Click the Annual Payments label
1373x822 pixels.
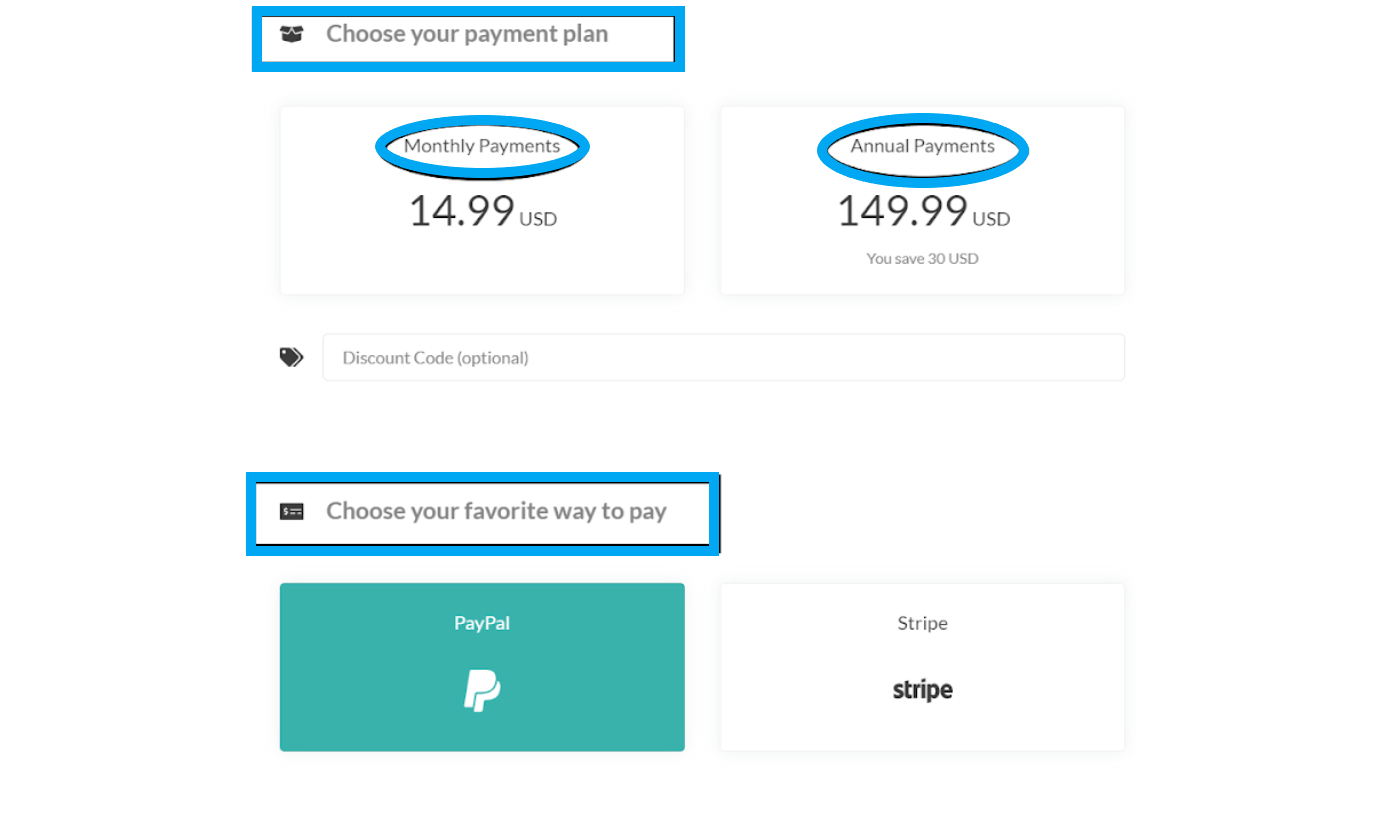[922, 146]
